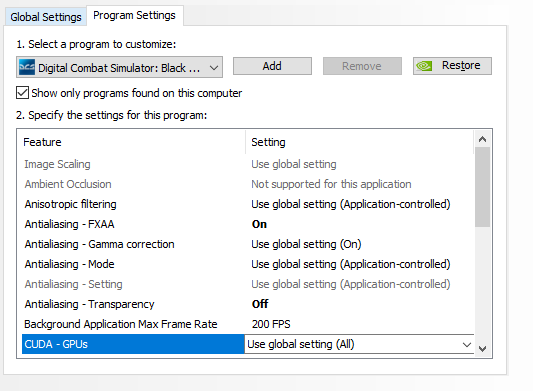Select Background Application Max Frame Rate row
The height and width of the screenshot is (391, 533).
coord(248,324)
